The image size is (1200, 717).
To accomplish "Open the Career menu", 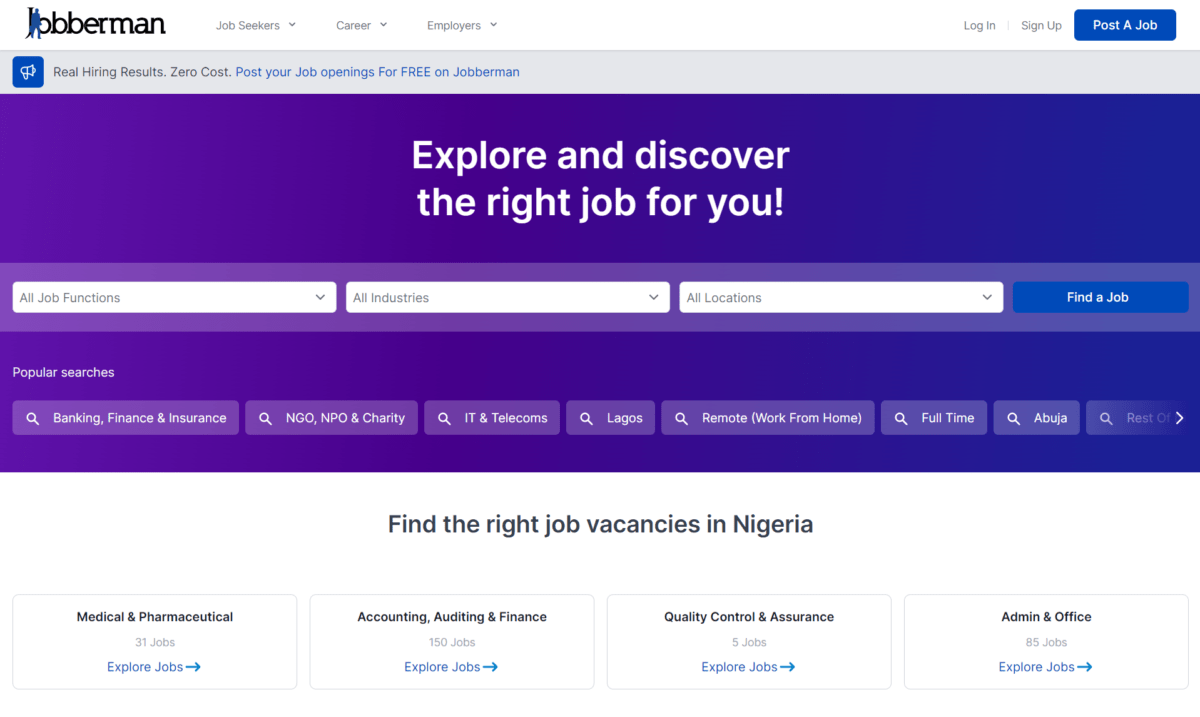I will click(x=362, y=25).
